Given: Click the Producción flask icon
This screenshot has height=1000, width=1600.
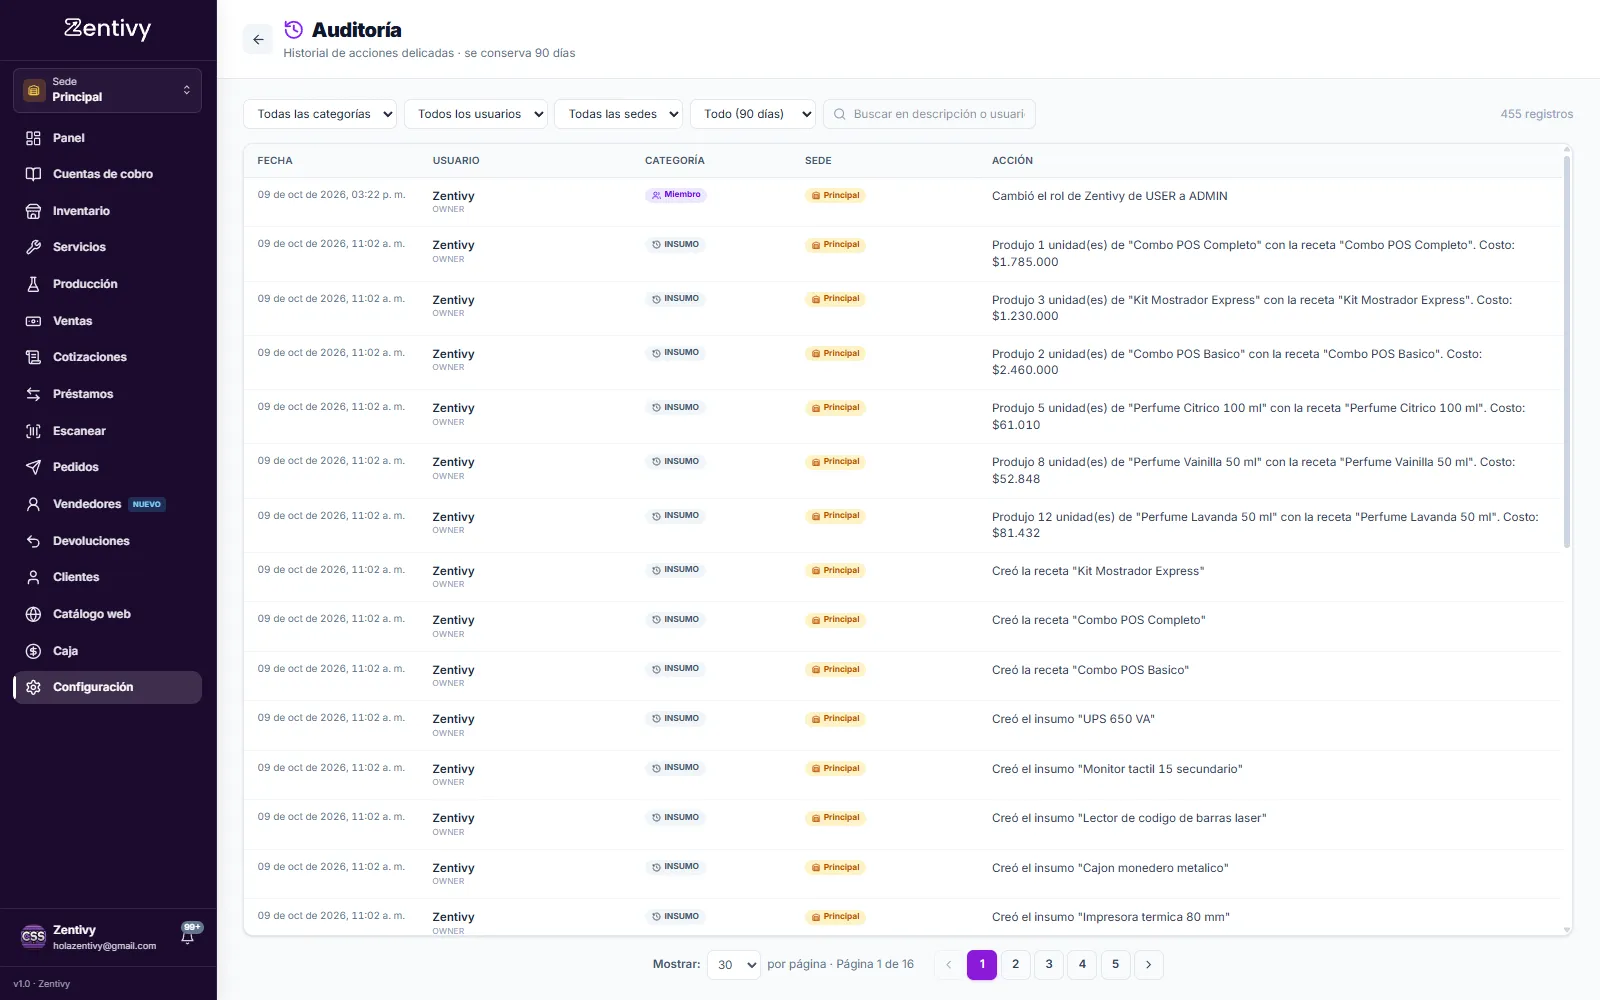Looking at the screenshot, I should pyautogui.click(x=33, y=284).
